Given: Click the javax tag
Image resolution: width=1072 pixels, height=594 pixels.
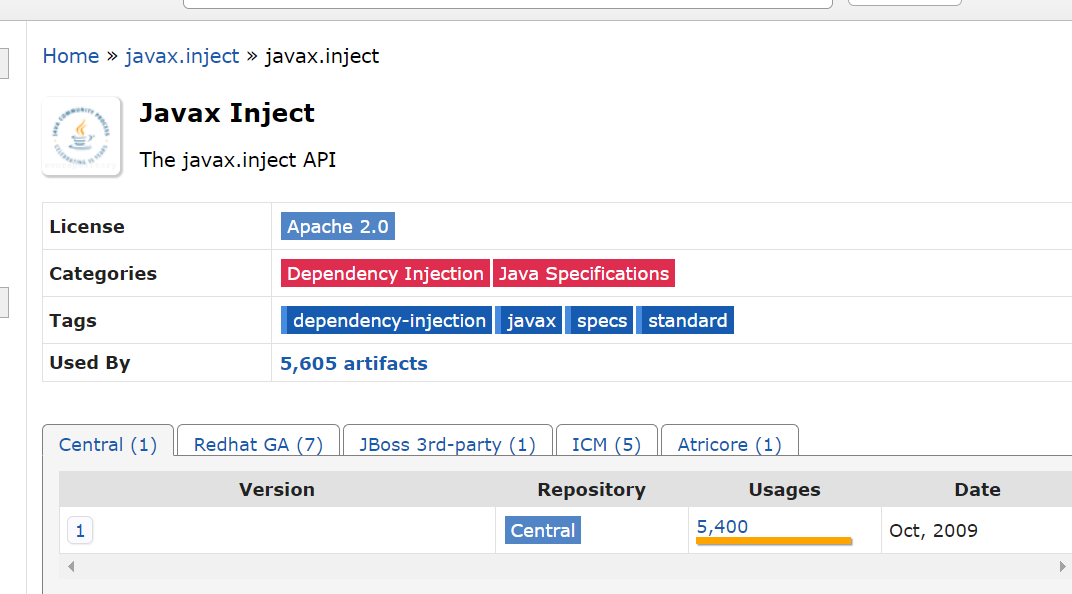Looking at the screenshot, I should (528, 321).
